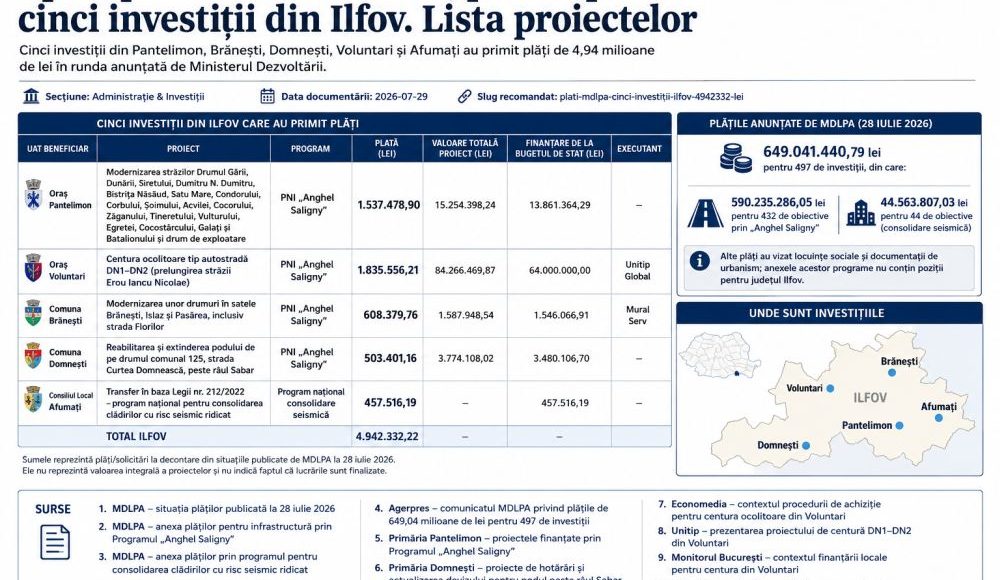Click the Pantelimon dot on the Ilfov map
The width and height of the screenshot is (1000, 580).
pyautogui.click(x=899, y=425)
